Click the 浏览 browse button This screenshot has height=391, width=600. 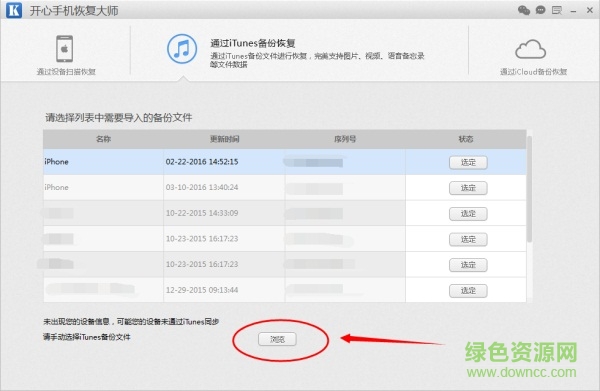click(x=277, y=339)
